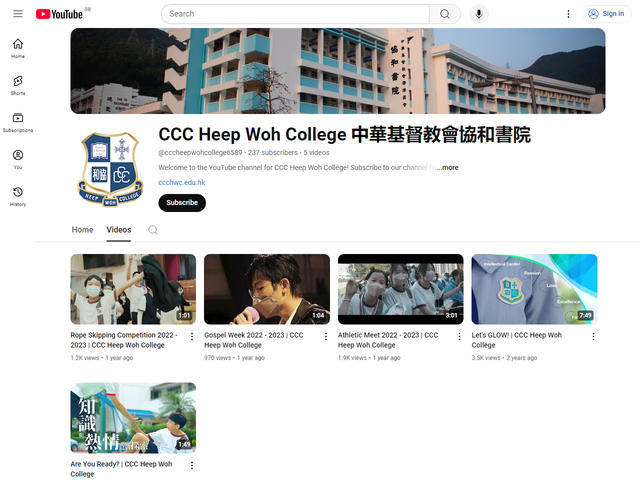This screenshot has height=480, width=640.
Task: Subscribe to CCC Heep Woh College
Action: [x=182, y=203]
